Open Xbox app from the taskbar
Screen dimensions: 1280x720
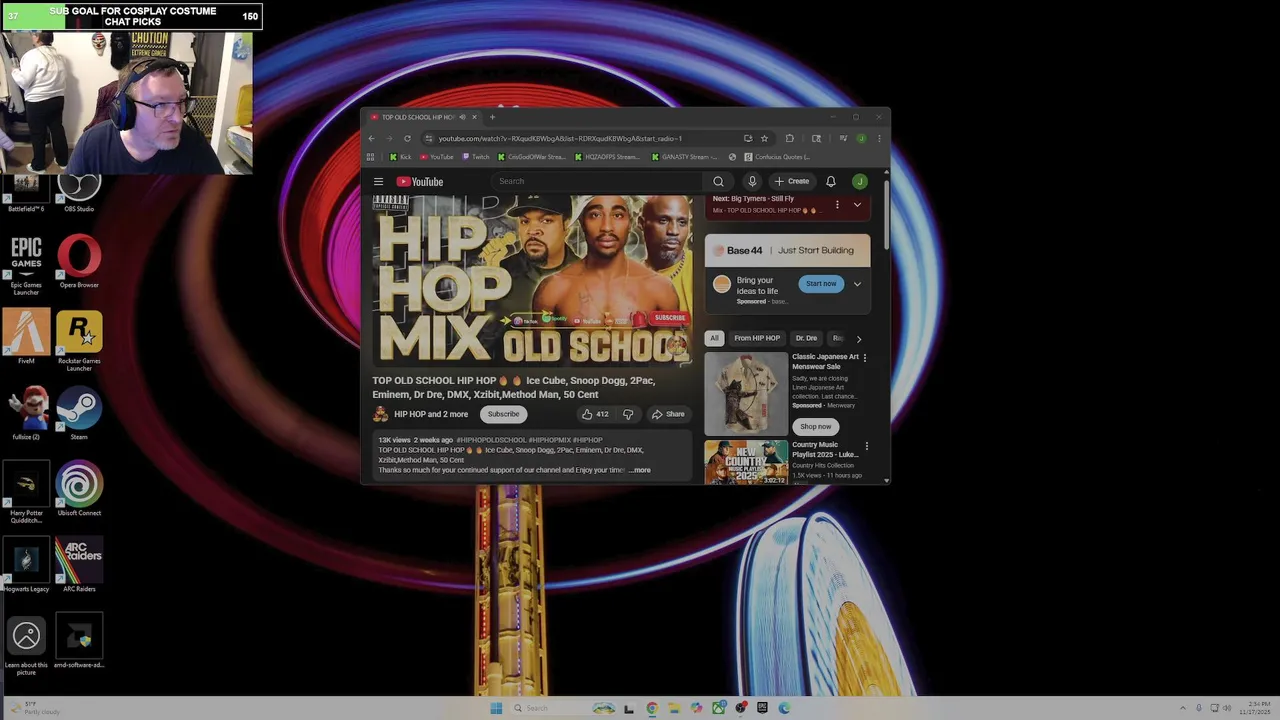[x=719, y=708]
